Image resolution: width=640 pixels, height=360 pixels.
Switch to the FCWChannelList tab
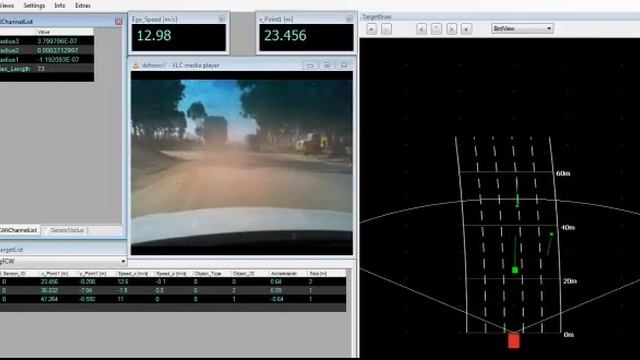pyautogui.click(x=19, y=230)
